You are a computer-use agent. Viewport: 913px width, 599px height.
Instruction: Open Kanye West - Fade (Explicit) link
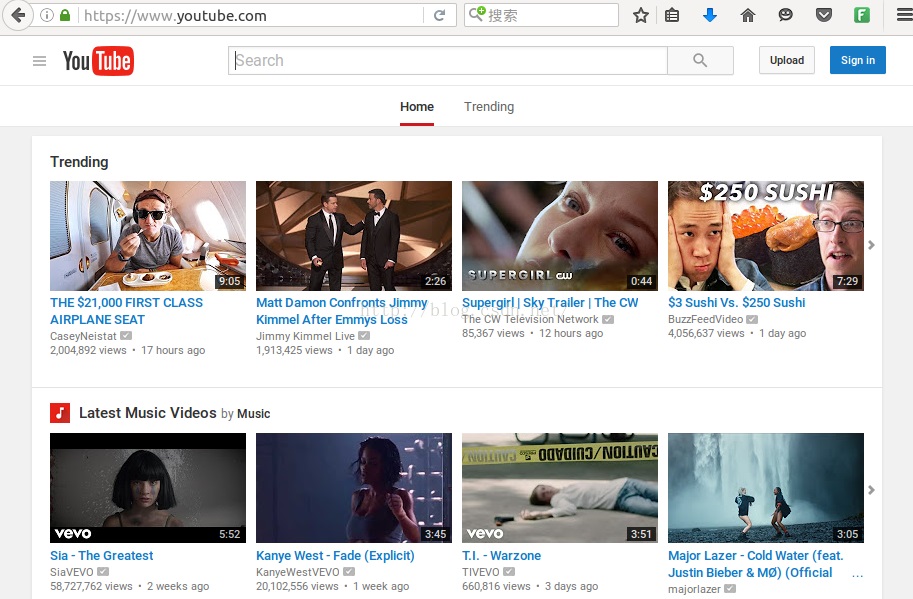point(335,555)
